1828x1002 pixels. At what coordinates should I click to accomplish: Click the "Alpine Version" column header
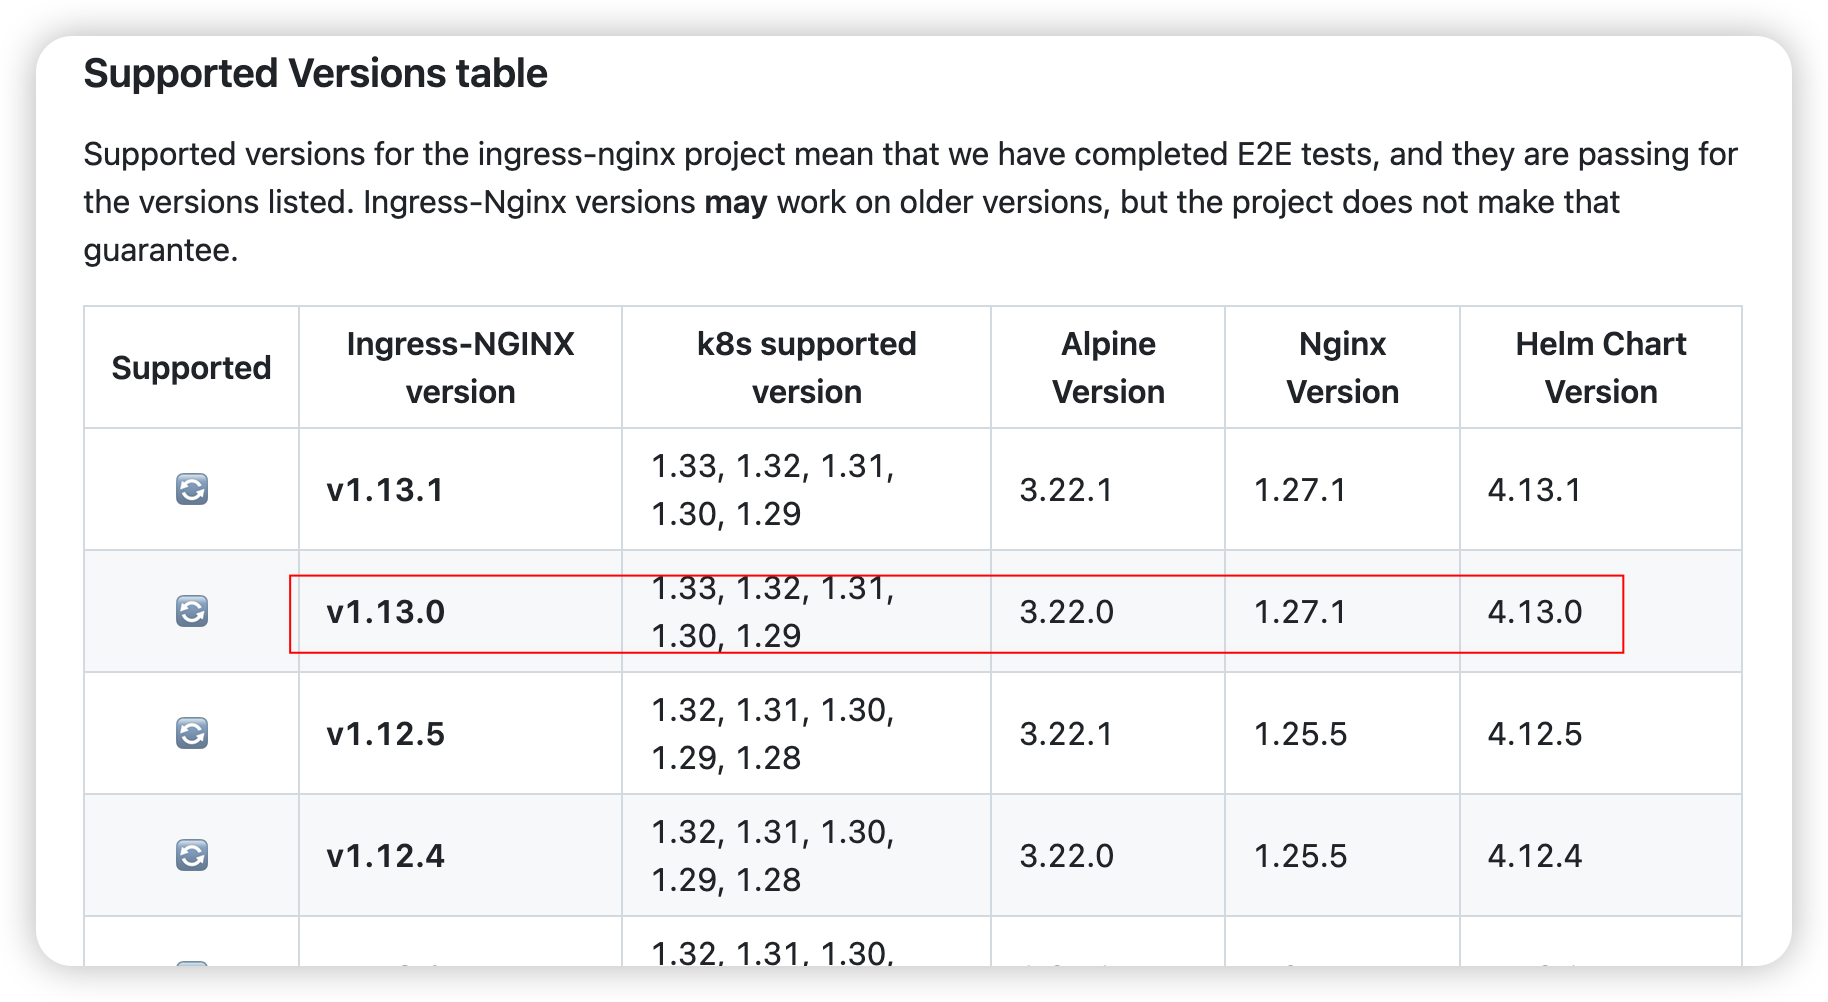[x=1108, y=368]
